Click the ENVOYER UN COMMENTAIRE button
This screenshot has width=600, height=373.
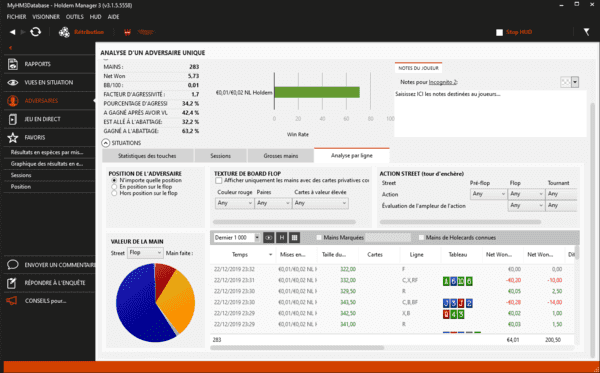(50, 265)
